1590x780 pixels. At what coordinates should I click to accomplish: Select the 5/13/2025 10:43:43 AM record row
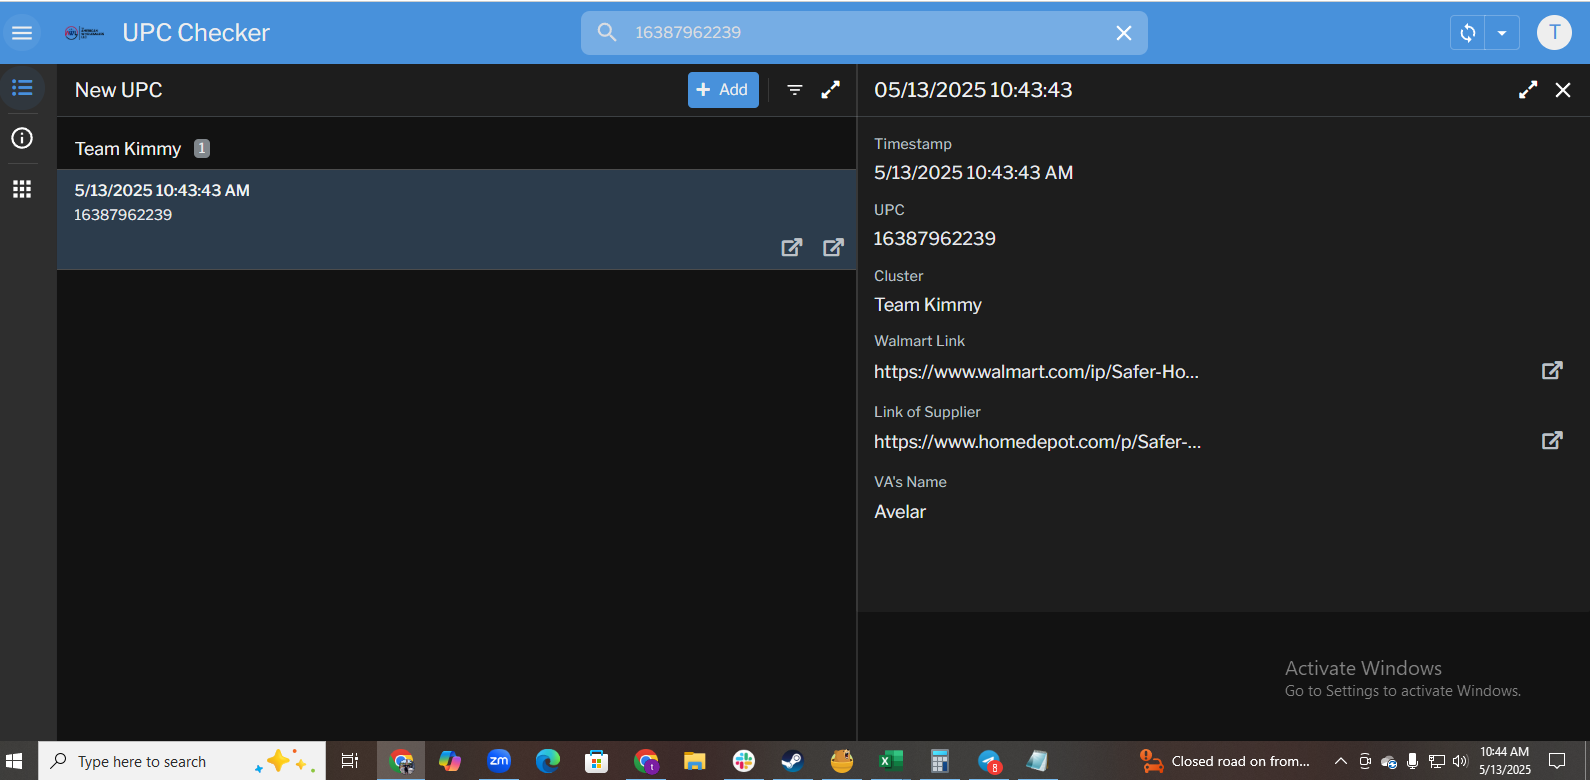(x=400, y=203)
